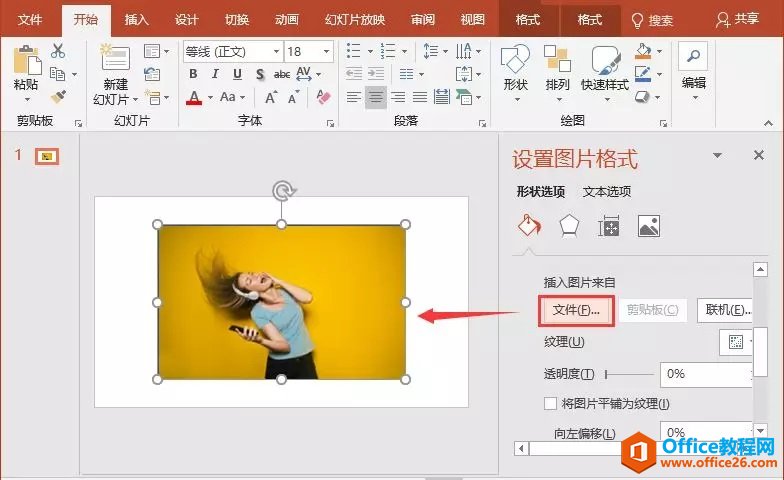784x480 pixels.
Task: Expand the 等线 (正文) font name dropdown
Action: [274, 51]
